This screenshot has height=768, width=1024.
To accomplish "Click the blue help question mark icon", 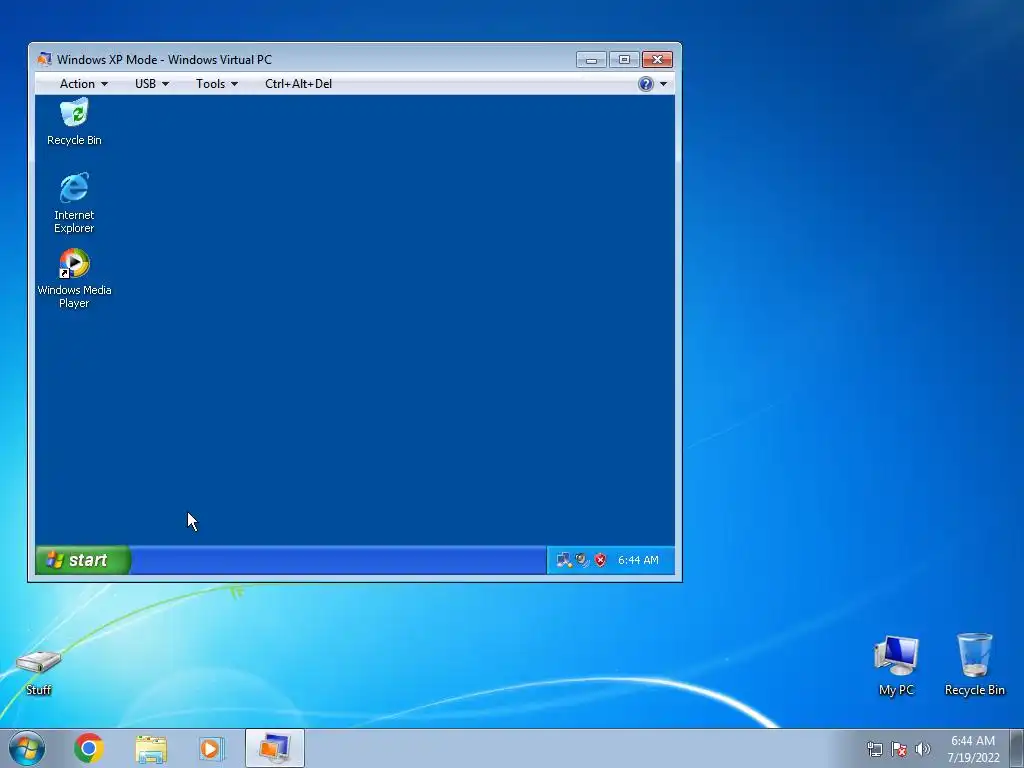I will [646, 84].
